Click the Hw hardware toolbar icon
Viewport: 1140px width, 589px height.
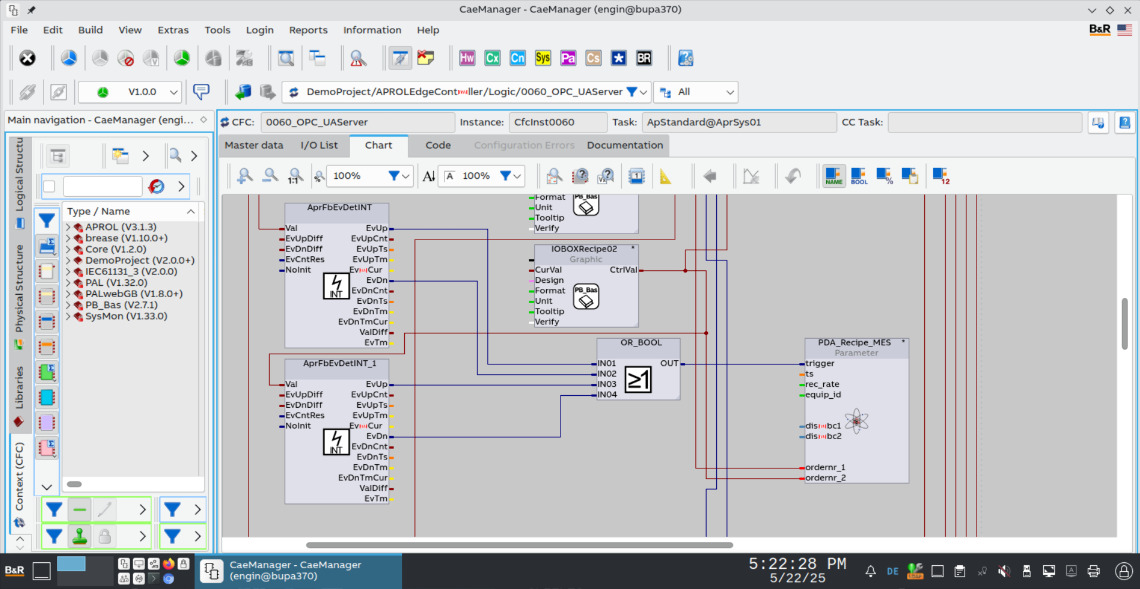point(467,58)
